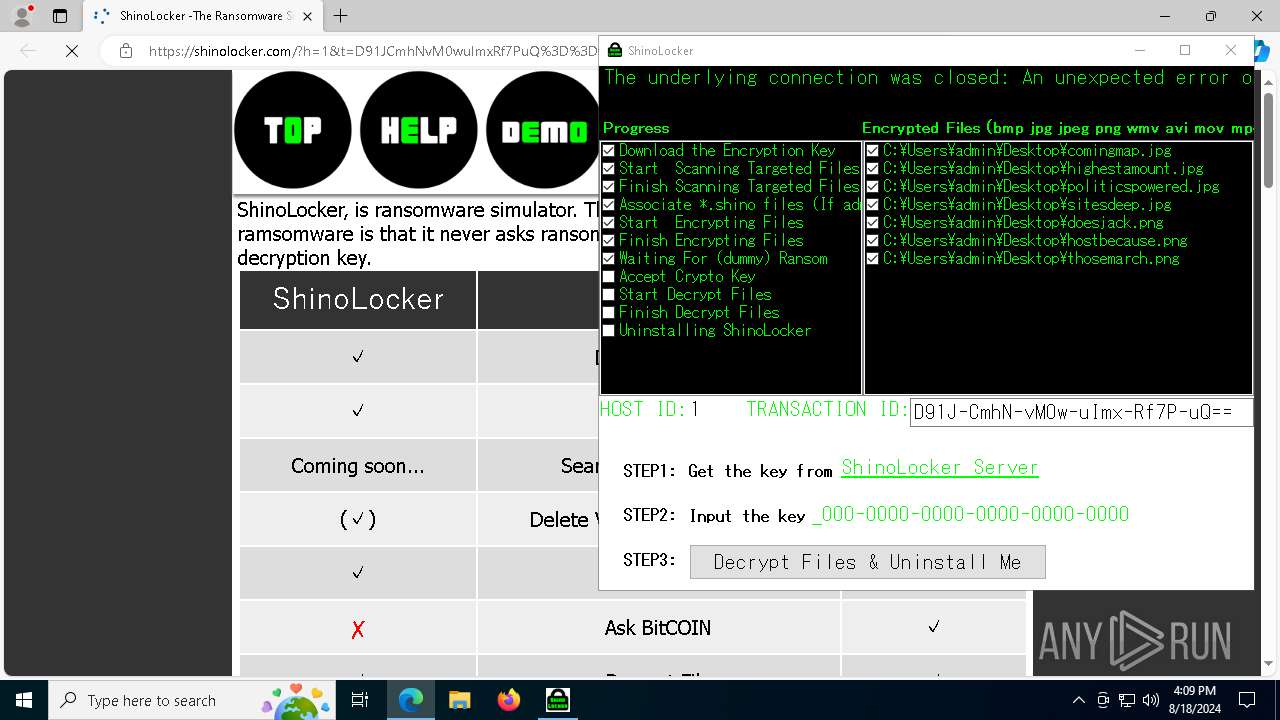Open ShinoLocker taskbar icon
Screen dimensions: 1280x720
(x=558, y=700)
